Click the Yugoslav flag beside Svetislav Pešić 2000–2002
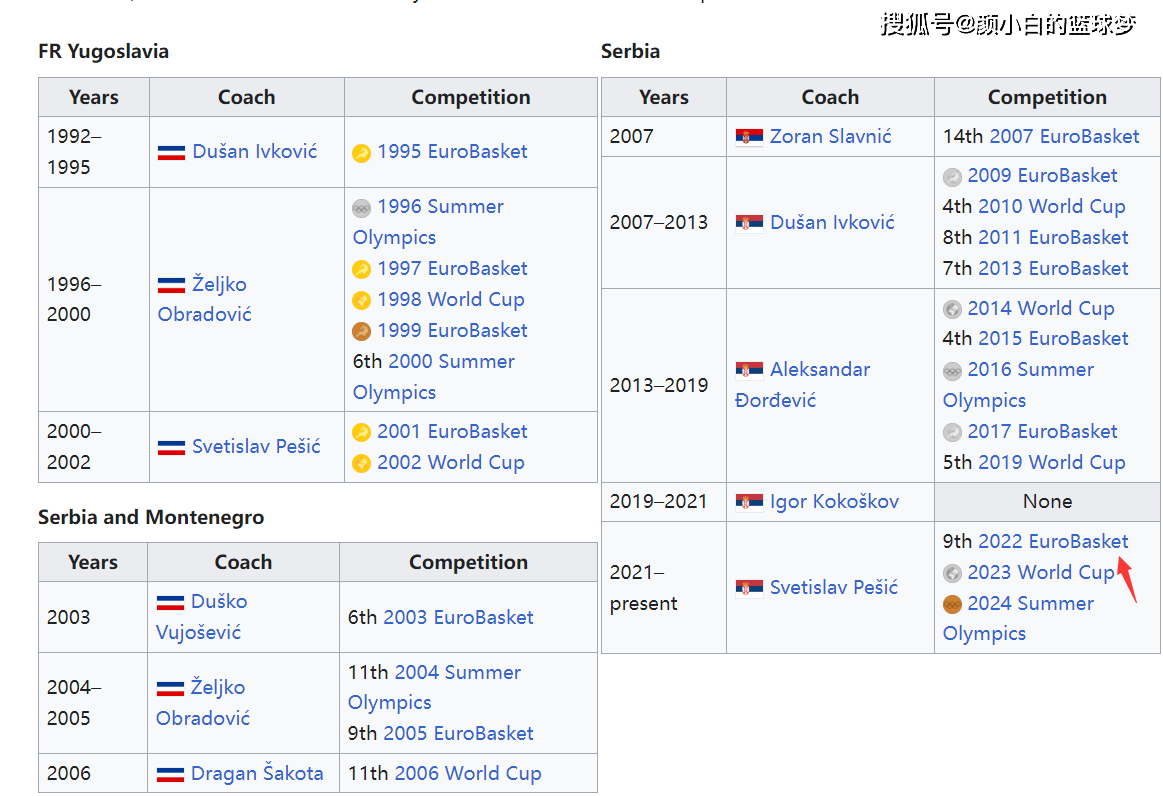This screenshot has height=796, width=1163. 171,447
